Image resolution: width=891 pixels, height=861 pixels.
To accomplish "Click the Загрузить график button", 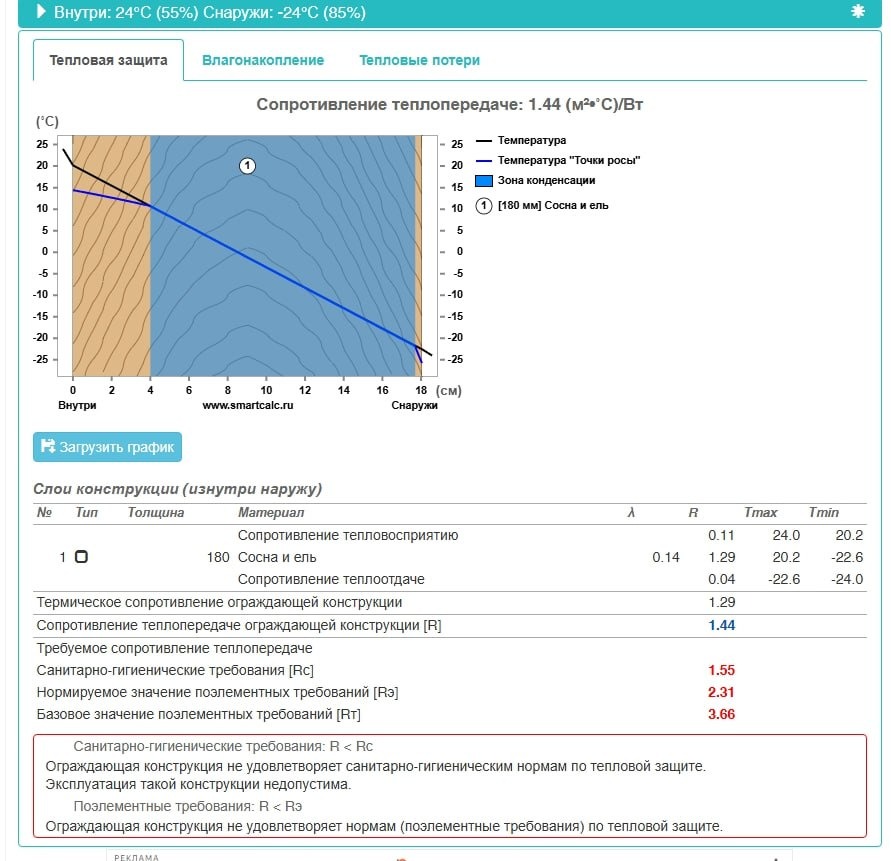I will coord(108,447).
